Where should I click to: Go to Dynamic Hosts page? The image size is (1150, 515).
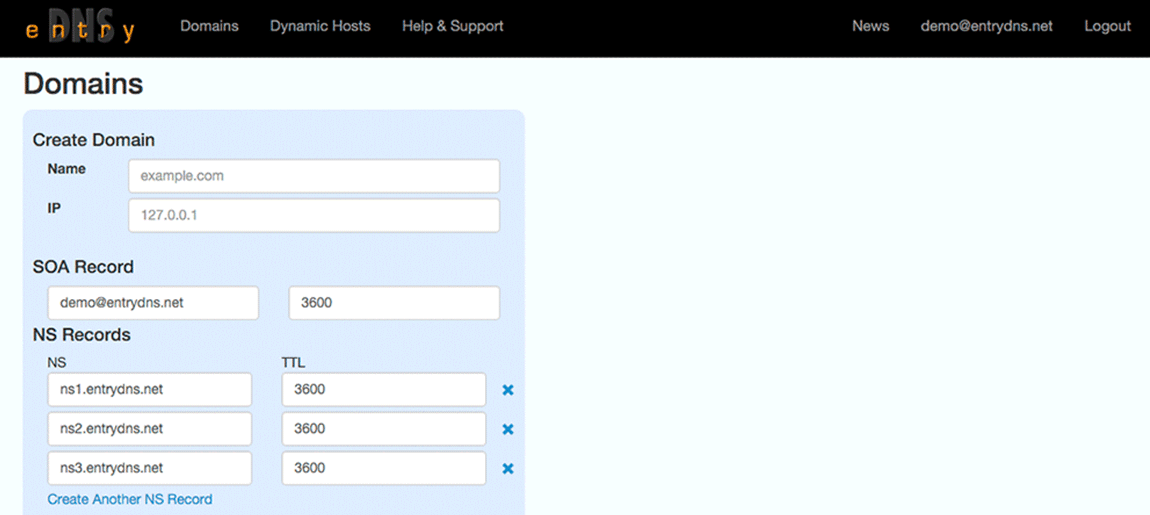click(x=320, y=26)
